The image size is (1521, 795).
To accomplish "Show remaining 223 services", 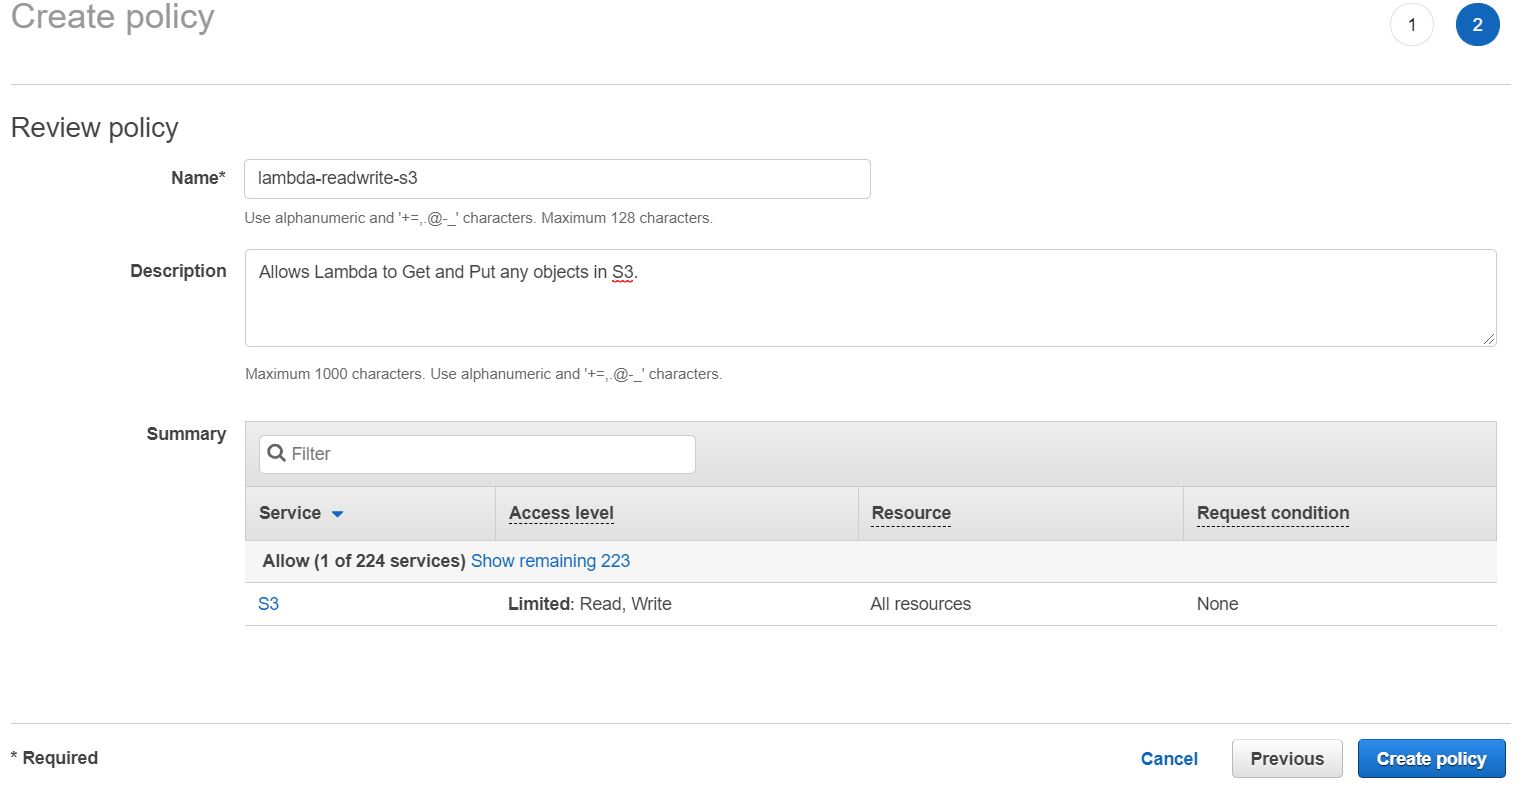I will [x=550, y=561].
